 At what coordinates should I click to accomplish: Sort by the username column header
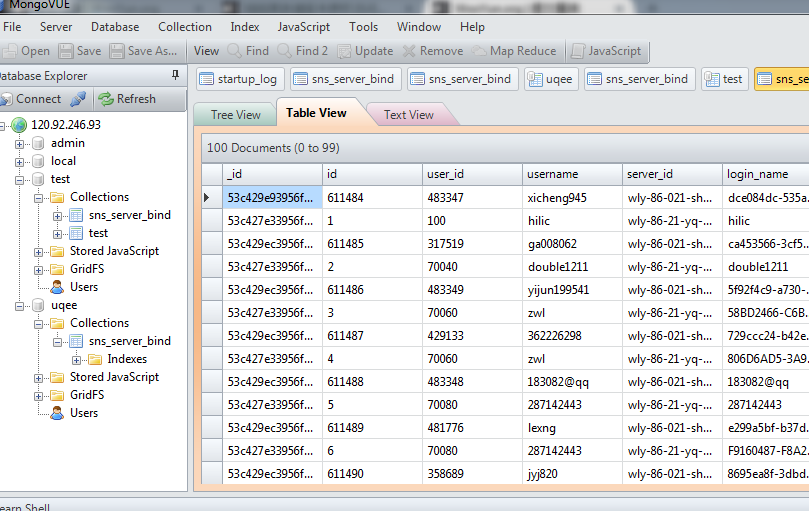pyautogui.click(x=573, y=174)
